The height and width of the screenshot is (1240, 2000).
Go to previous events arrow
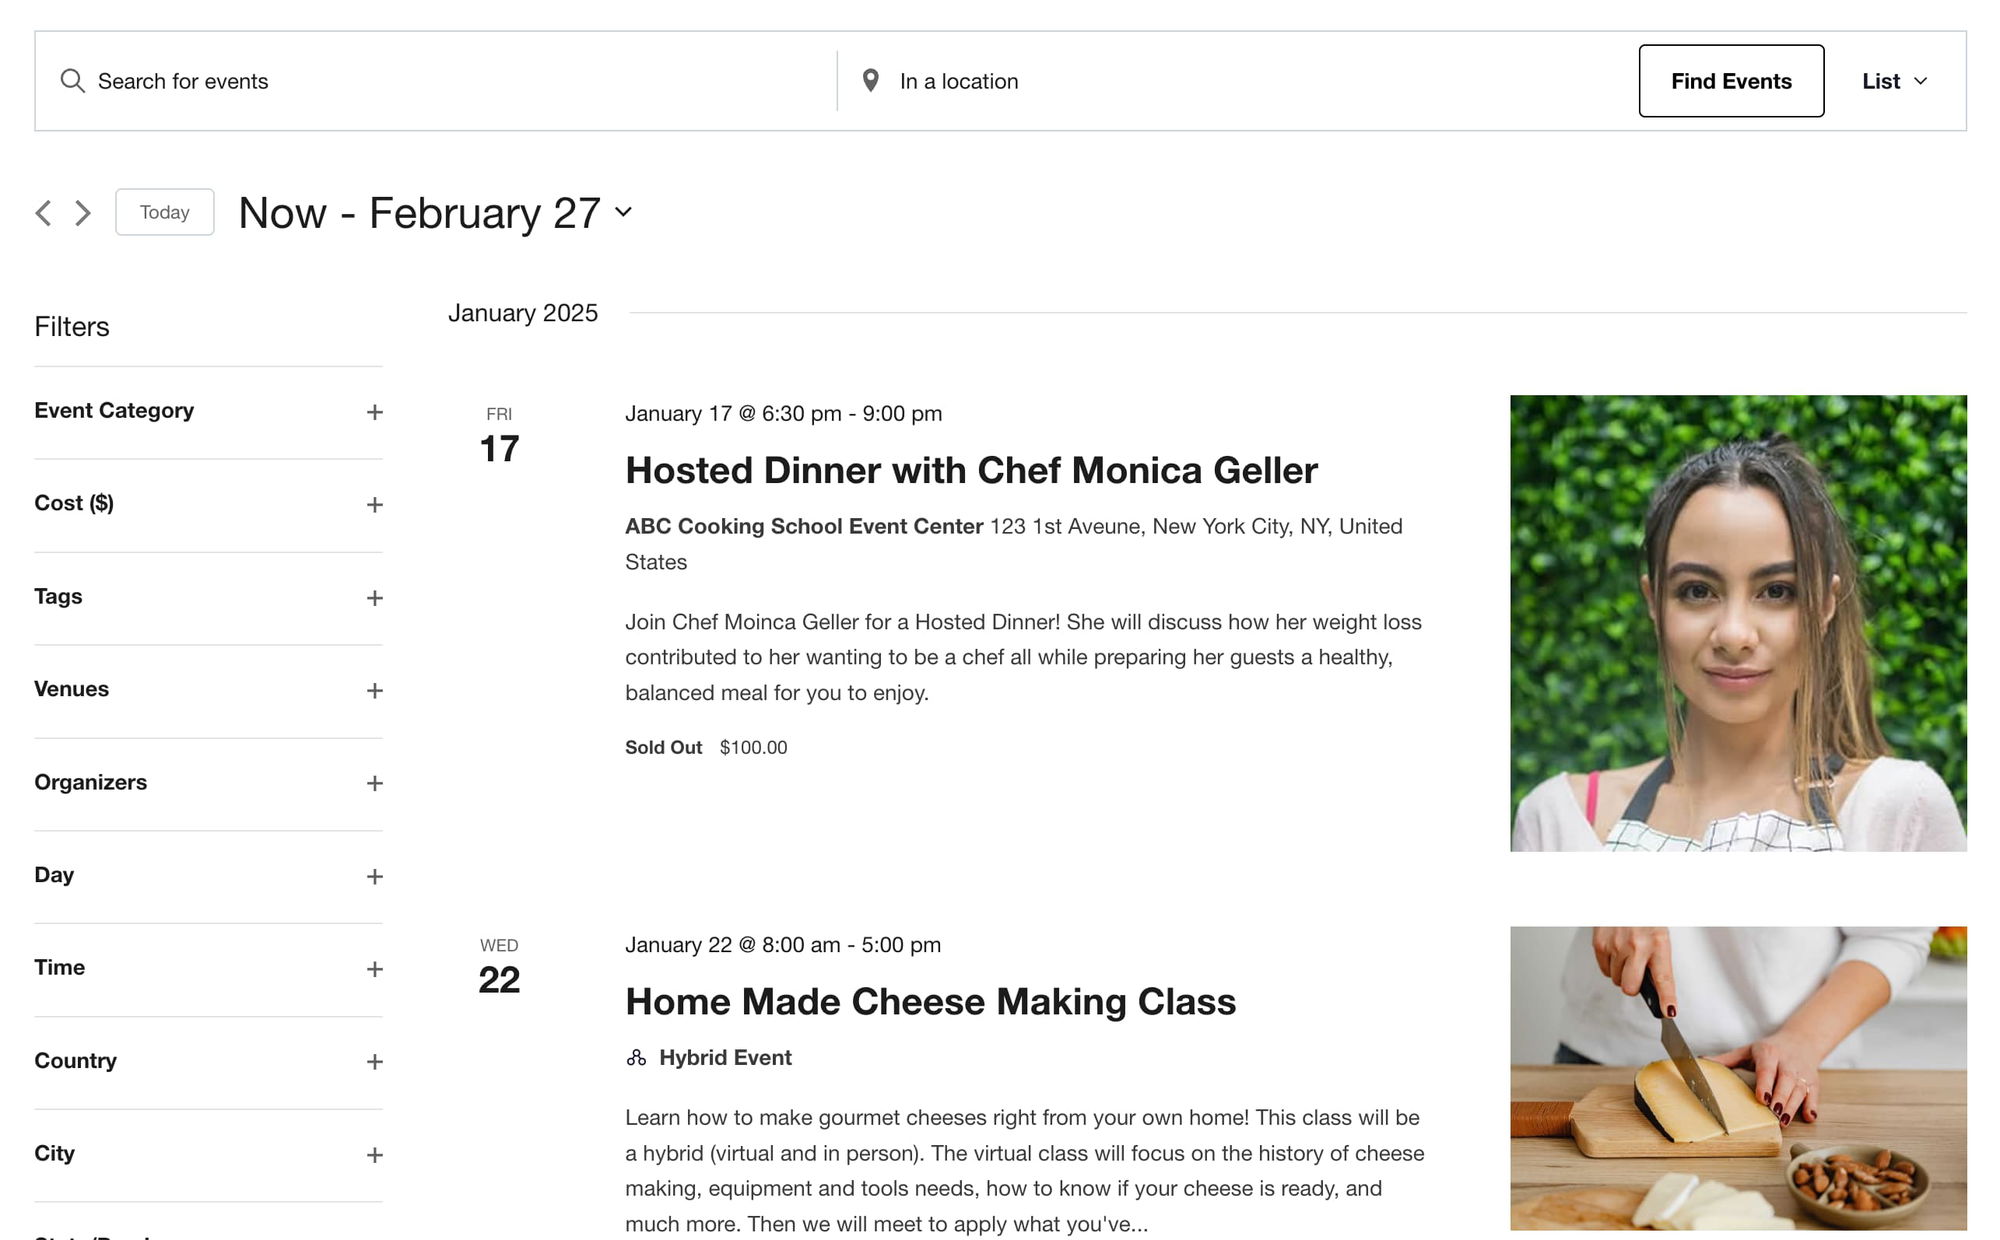[43, 213]
